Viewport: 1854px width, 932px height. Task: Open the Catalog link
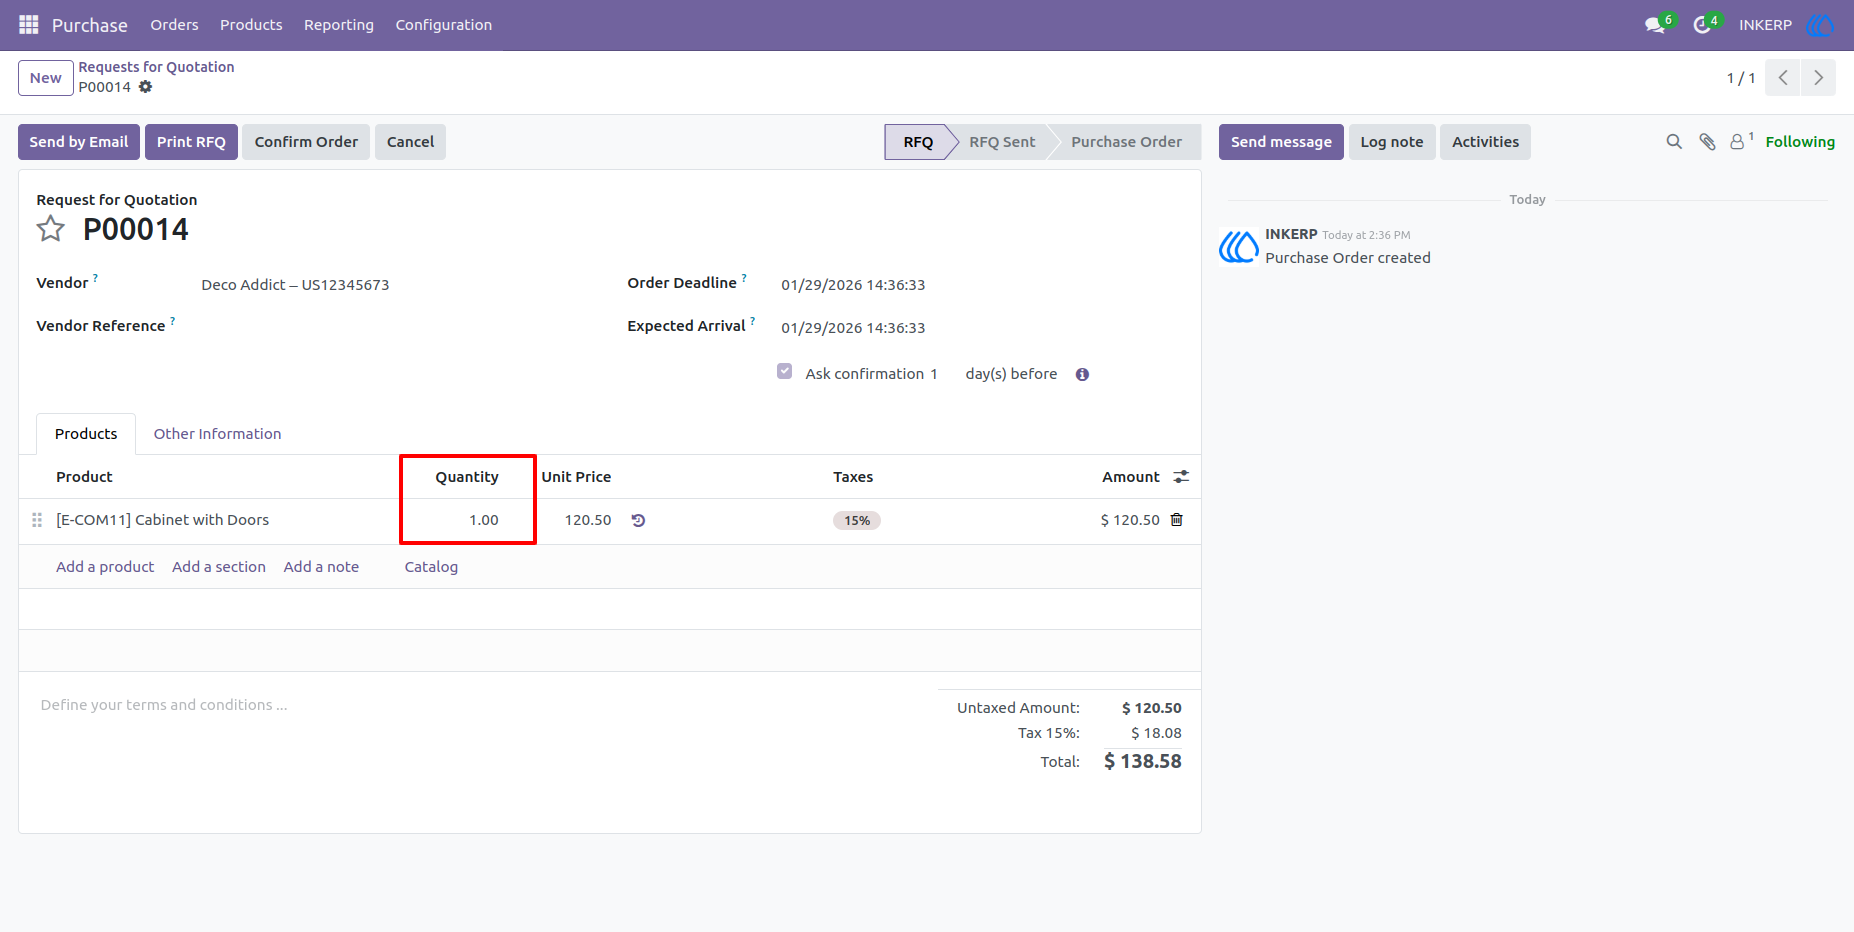point(431,567)
